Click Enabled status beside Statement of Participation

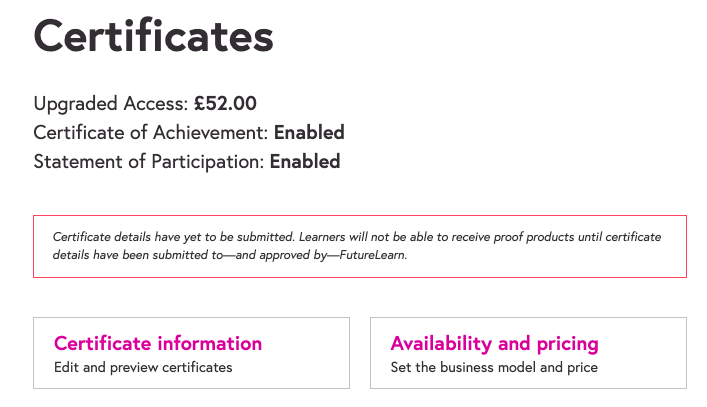point(305,161)
